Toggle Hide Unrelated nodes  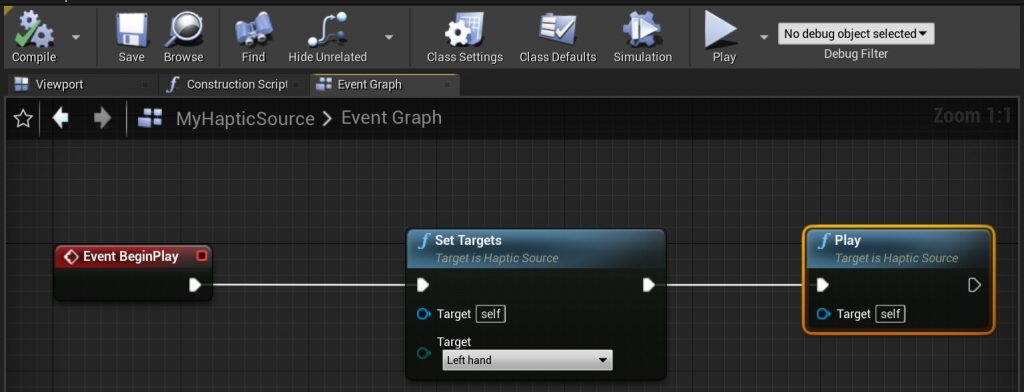(327, 37)
